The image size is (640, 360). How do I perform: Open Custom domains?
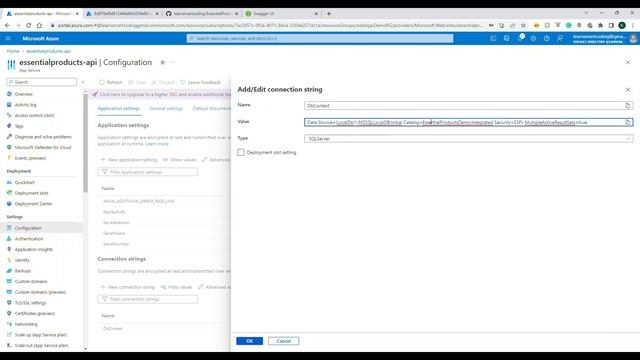coord(31,282)
